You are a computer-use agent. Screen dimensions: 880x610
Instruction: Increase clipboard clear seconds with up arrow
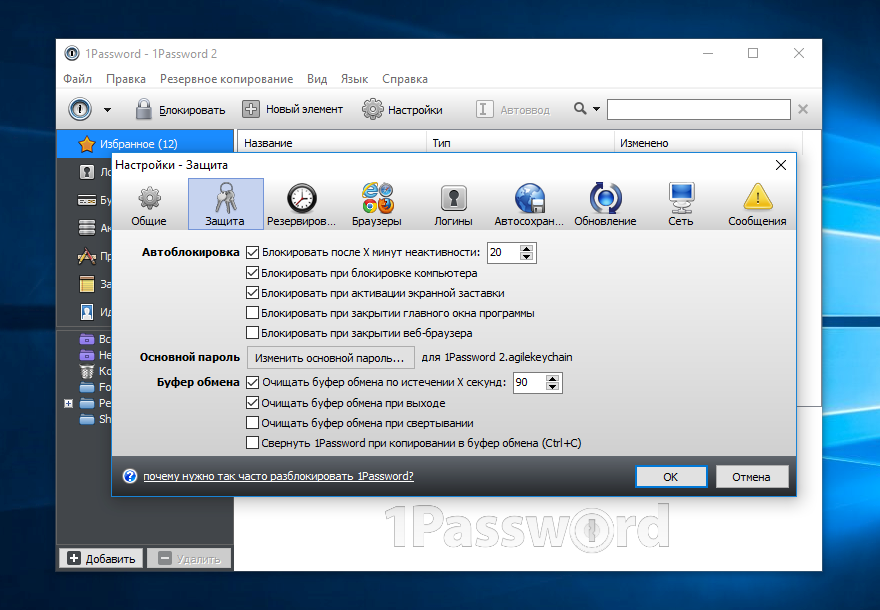pyautogui.click(x=552, y=379)
